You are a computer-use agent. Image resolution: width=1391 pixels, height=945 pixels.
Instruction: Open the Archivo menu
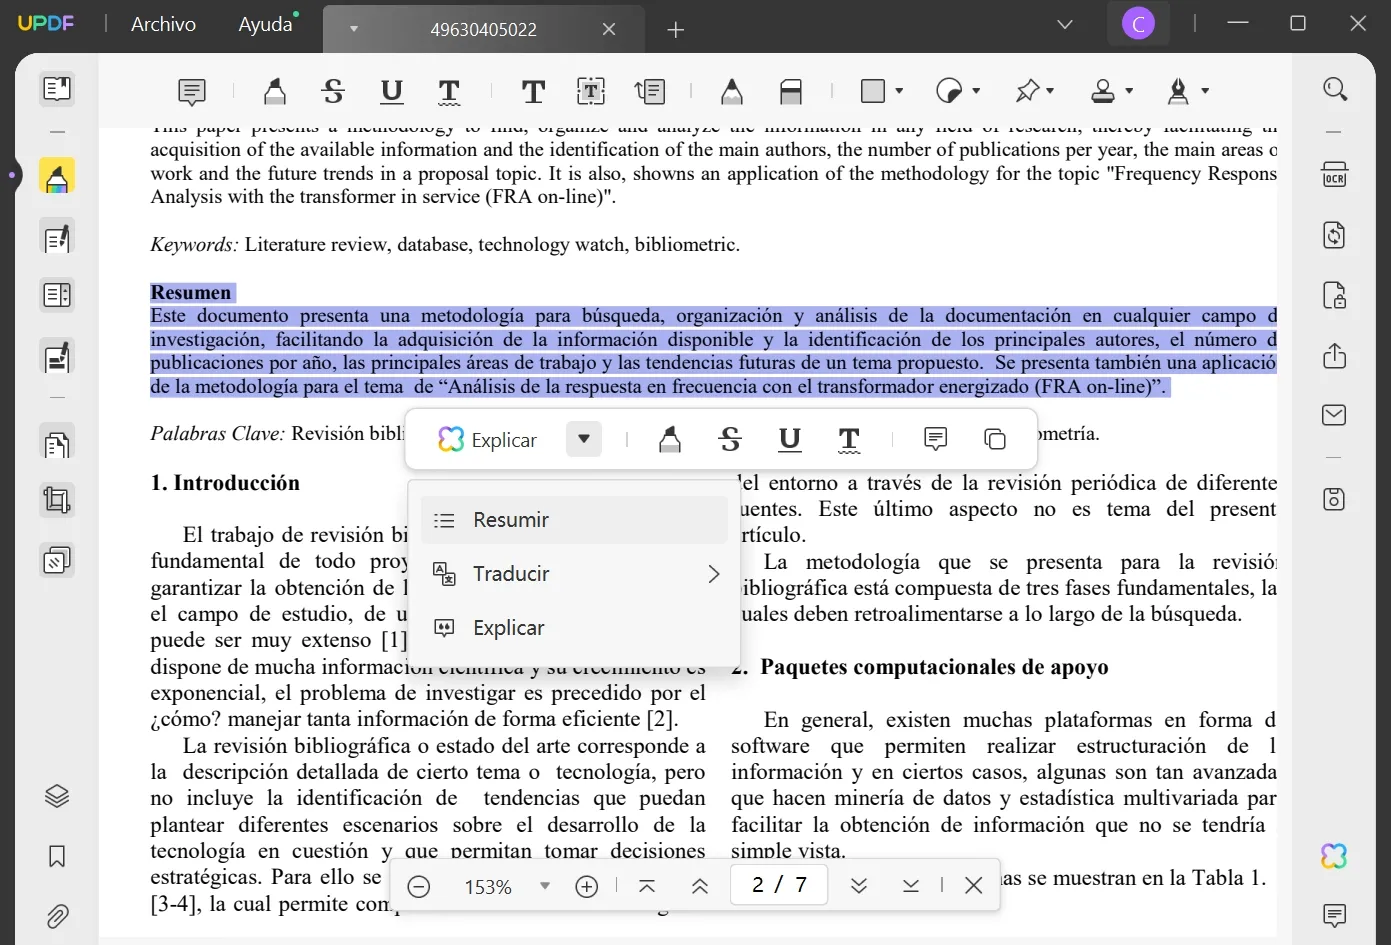coord(162,24)
